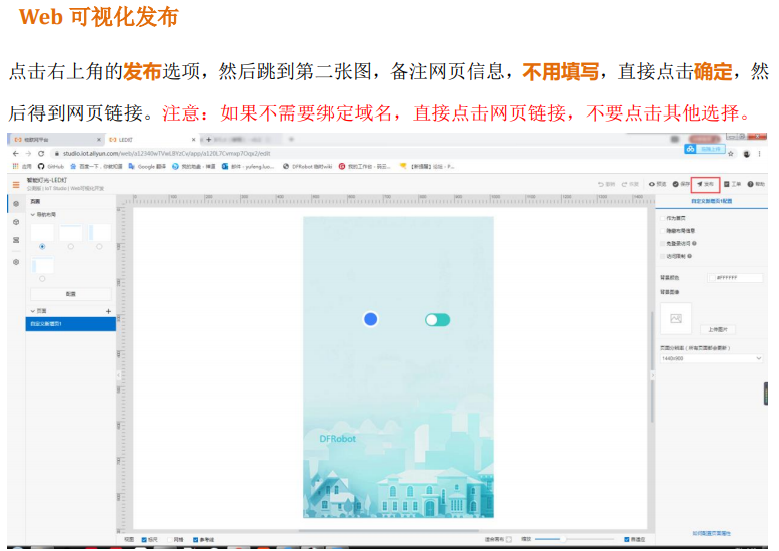The width and height of the screenshot is (779, 551).
Task: Click the bookmark star in address bar
Action: pyautogui.click(x=730, y=153)
